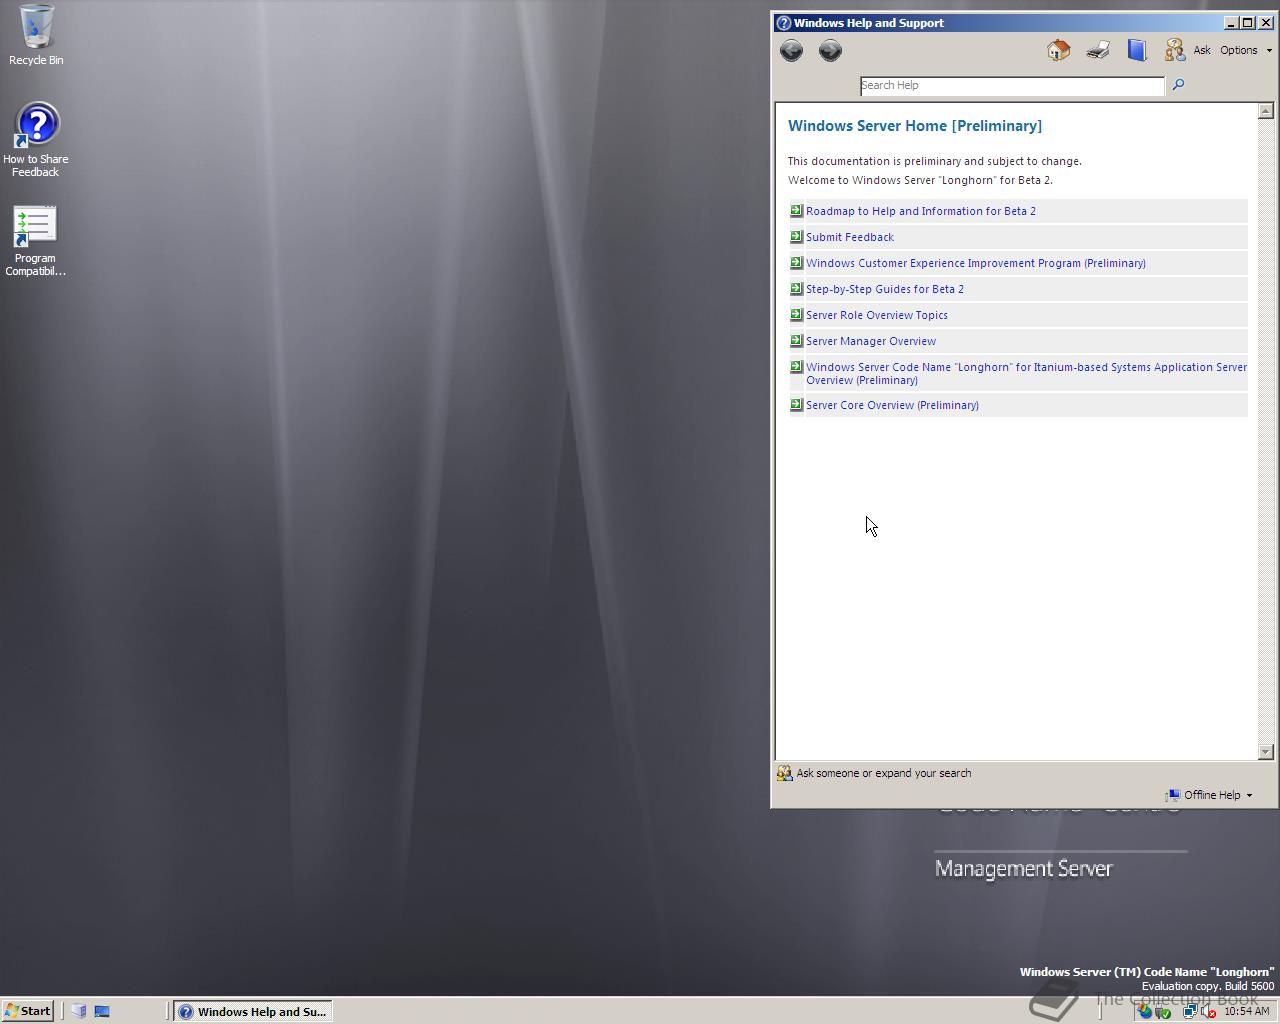Screen dimensions: 1280x1024
Task: Open Roadmap to Help and Information for Beta 2
Action: (921, 211)
